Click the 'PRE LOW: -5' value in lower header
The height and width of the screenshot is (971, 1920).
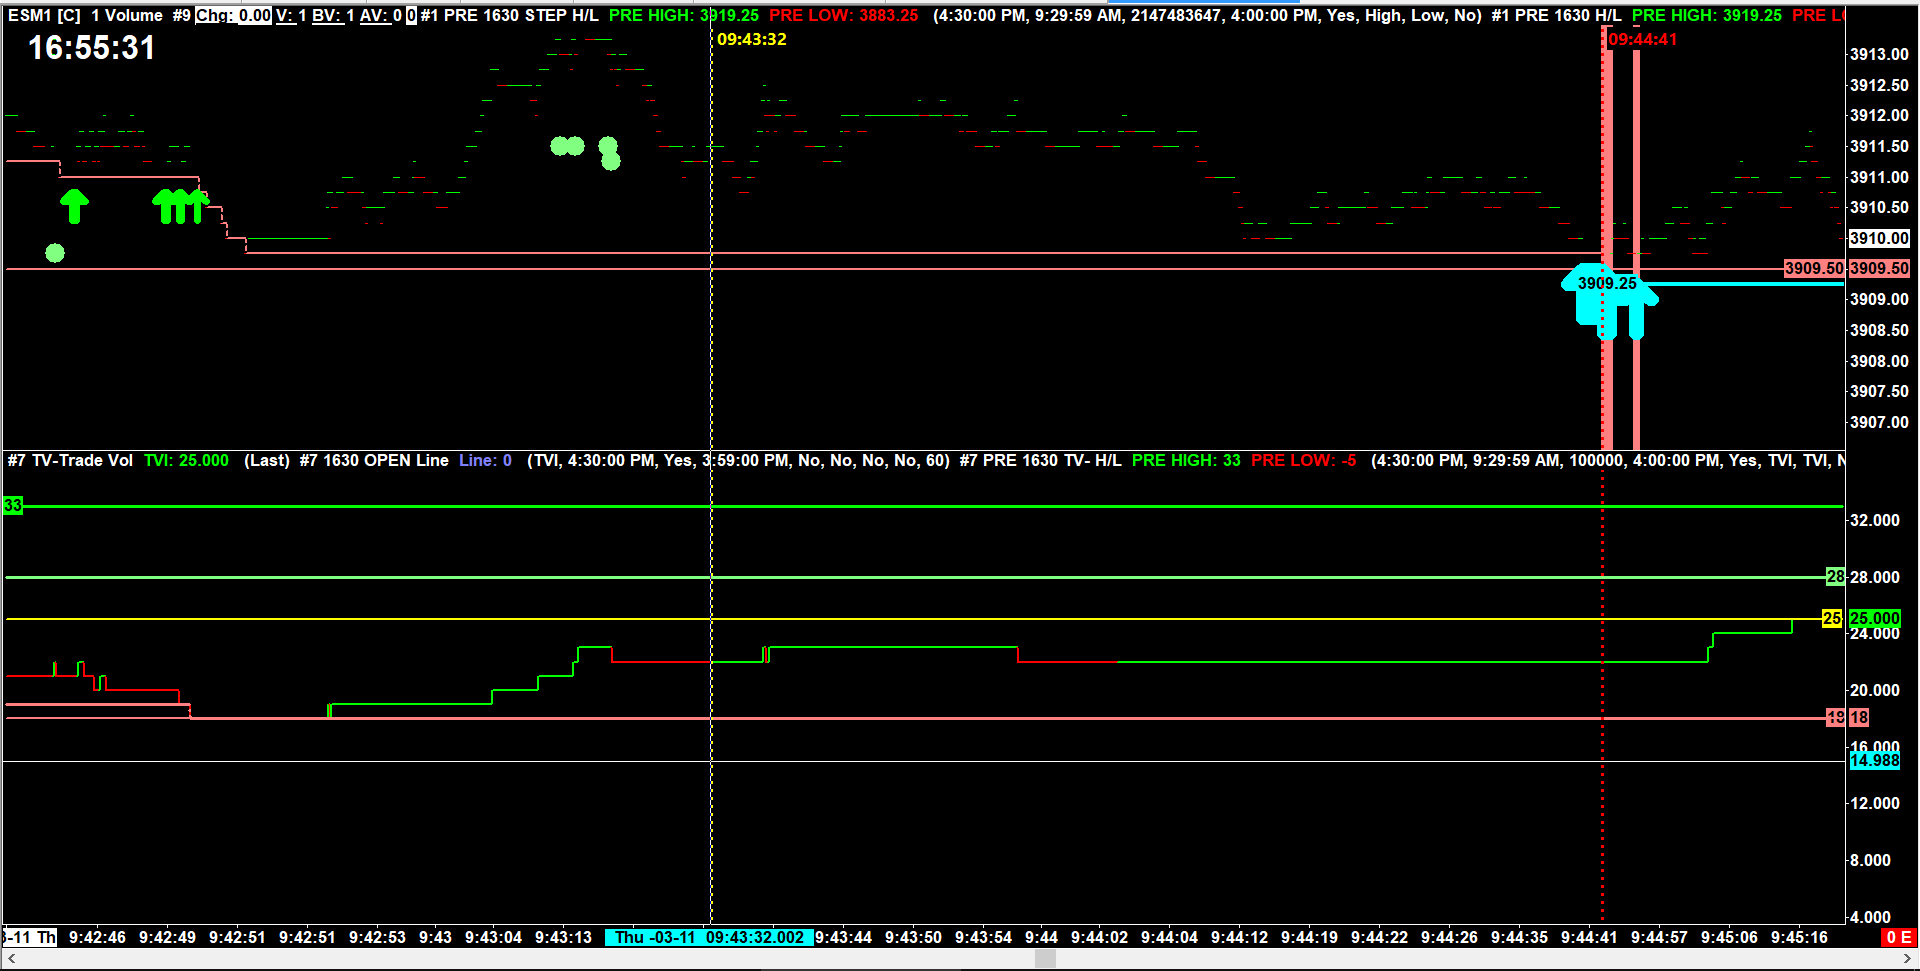tap(1304, 460)
